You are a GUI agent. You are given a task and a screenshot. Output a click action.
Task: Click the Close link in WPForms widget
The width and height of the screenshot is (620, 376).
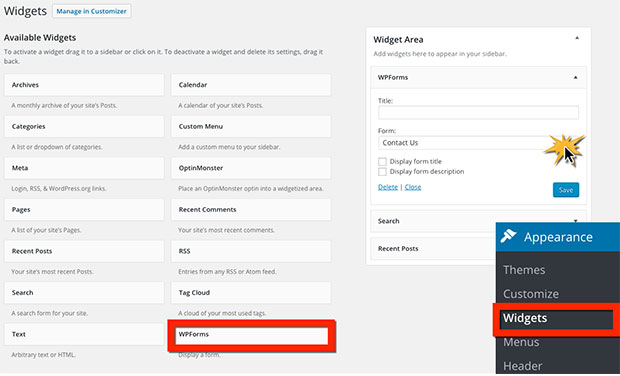pyautogui.click(x=413, y=187)
